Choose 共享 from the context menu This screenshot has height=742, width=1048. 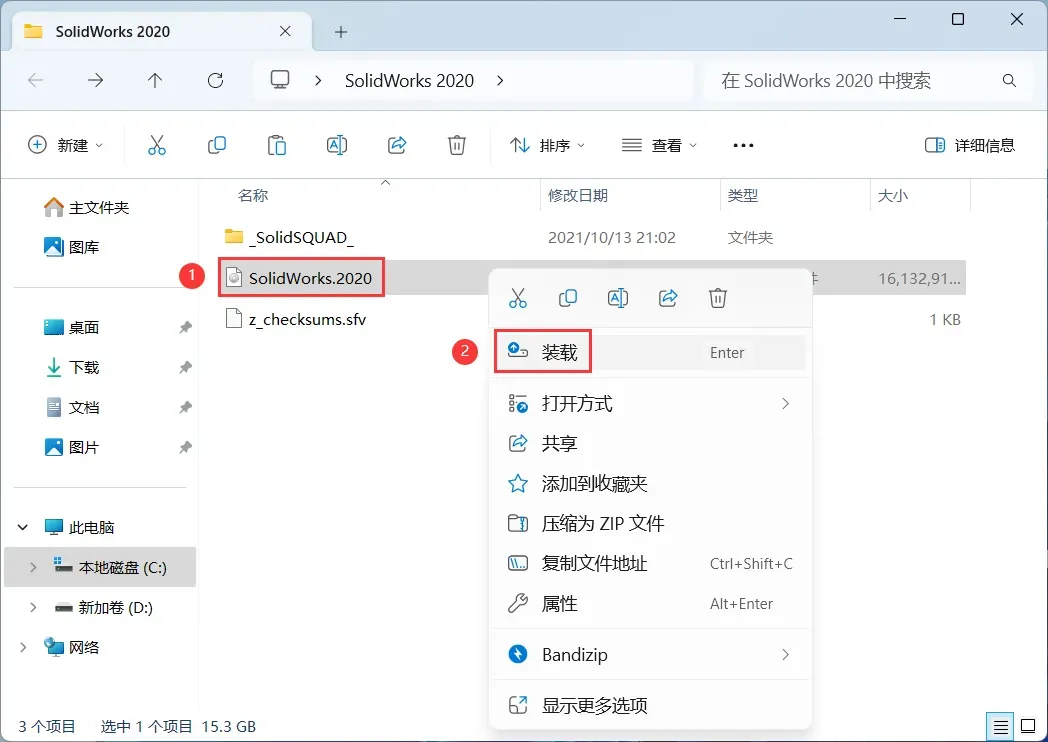pyautogui.click(x=650, y=443)
